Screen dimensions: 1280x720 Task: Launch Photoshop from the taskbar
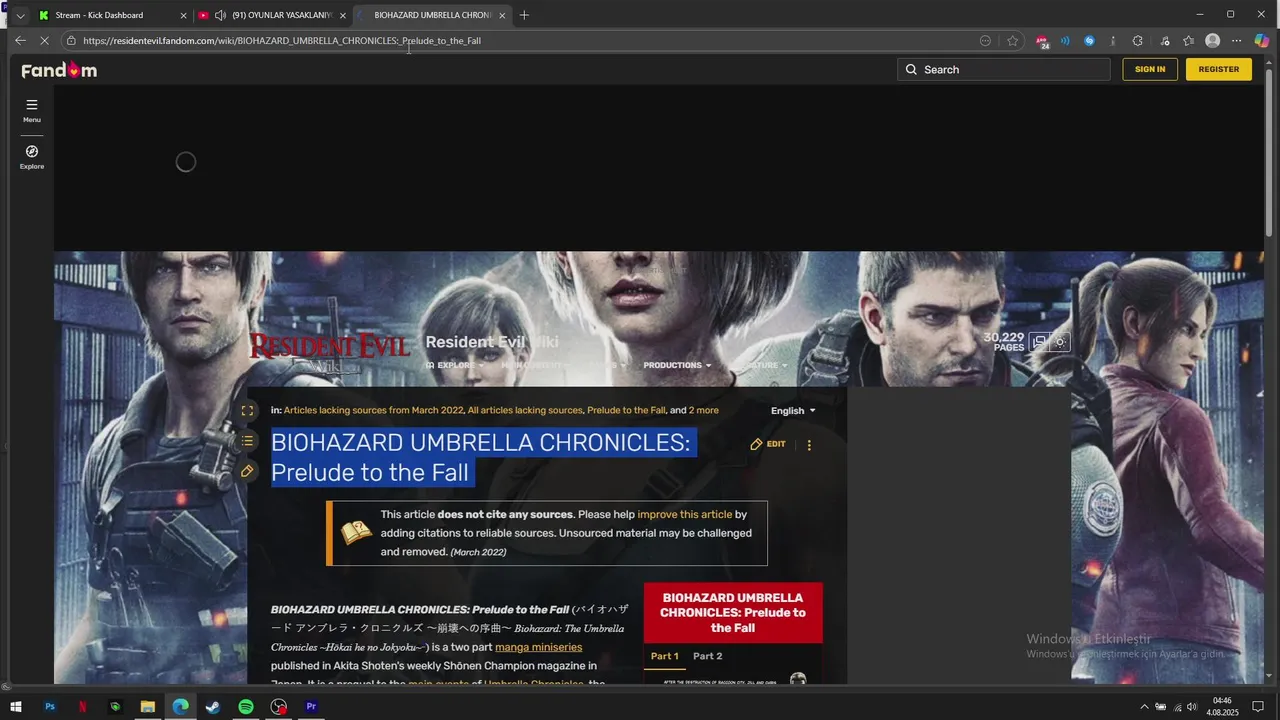tap(50, 707)
